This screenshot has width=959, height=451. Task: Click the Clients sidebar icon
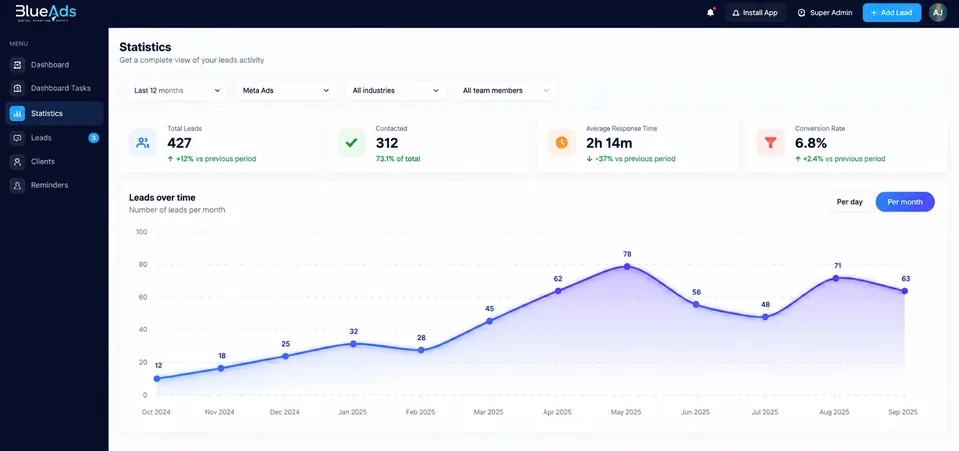[x=17, y=162]
